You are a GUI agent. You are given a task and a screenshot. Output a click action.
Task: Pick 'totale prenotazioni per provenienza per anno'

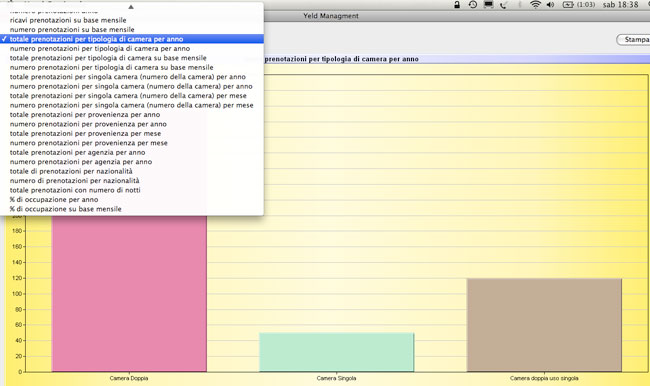click(132, 114)
